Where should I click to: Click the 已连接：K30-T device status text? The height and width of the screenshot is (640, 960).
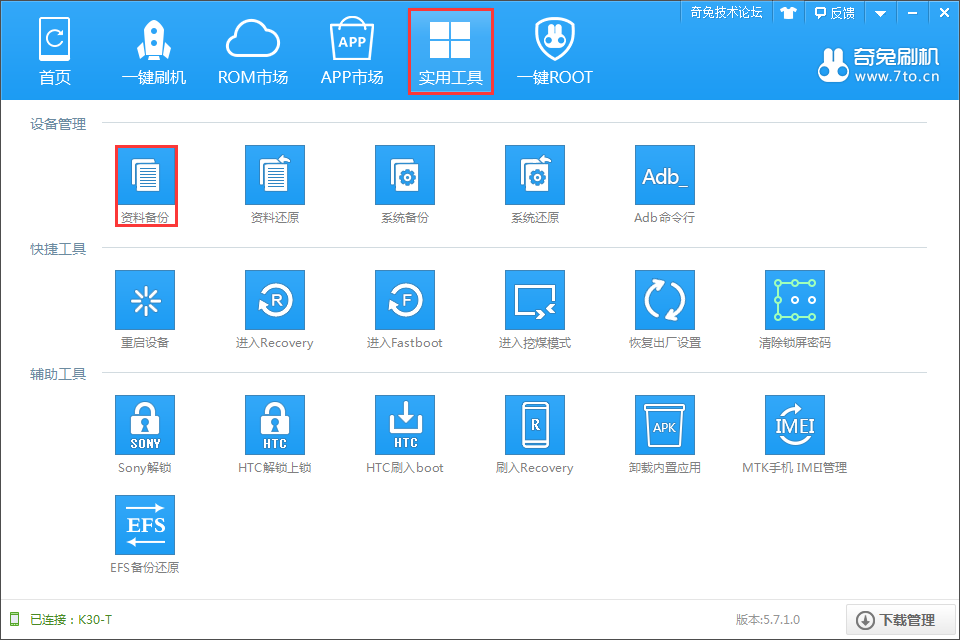pos(71,620)
